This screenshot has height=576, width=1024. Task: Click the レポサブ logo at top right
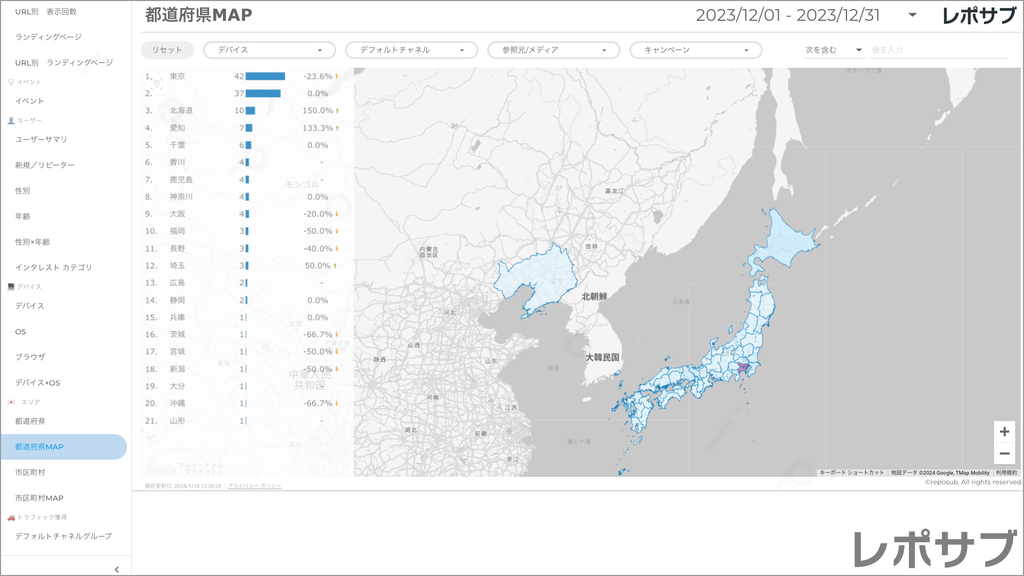pos(979,16)
